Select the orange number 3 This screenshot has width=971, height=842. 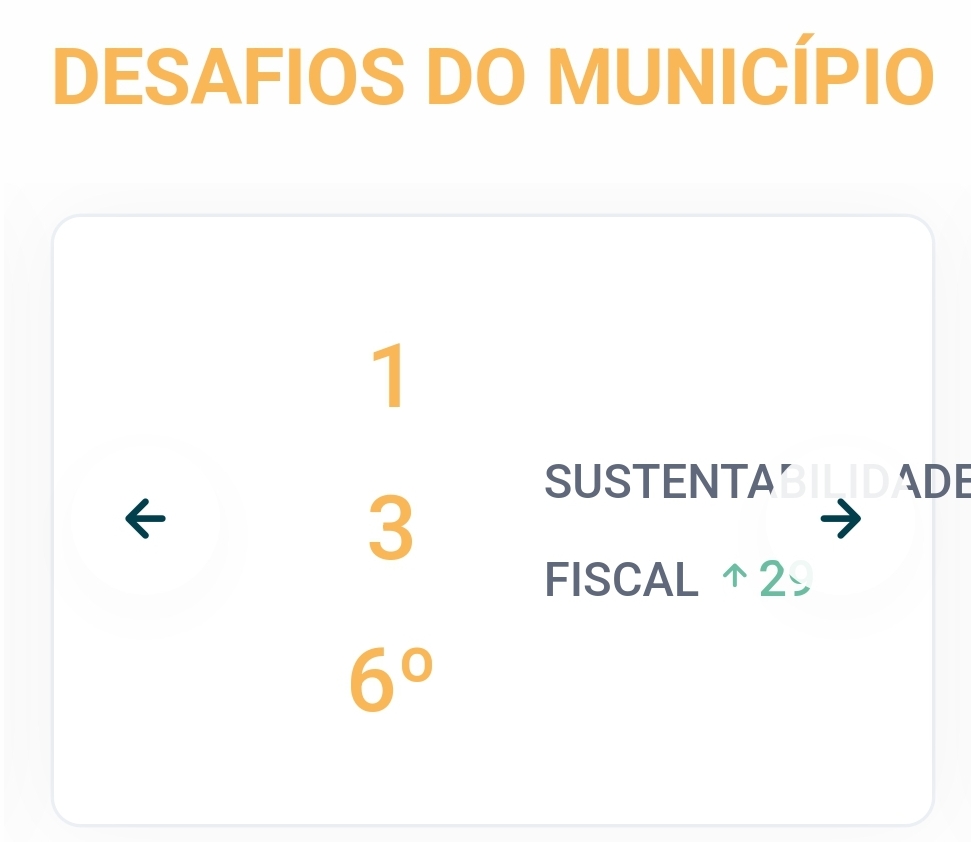click(391, 527)
